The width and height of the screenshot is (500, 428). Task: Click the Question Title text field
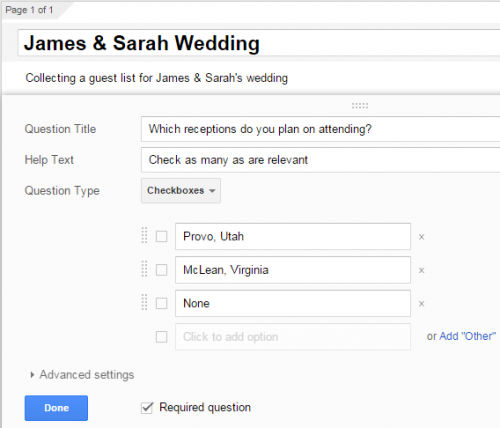(321, 129)
